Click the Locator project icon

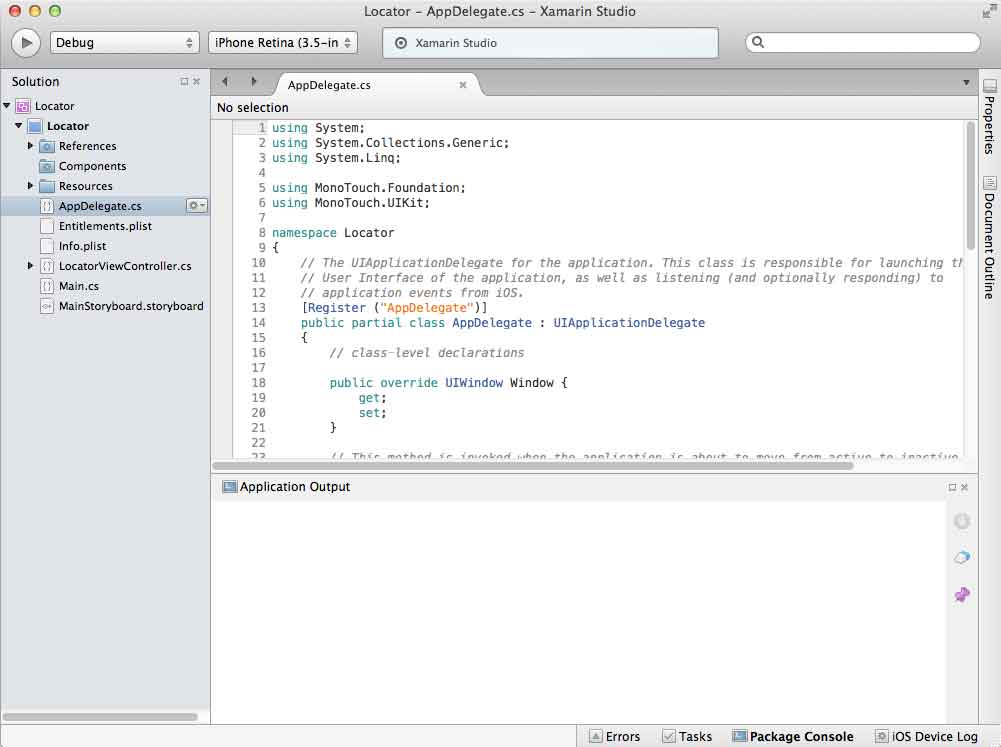(x=35, y=126)
